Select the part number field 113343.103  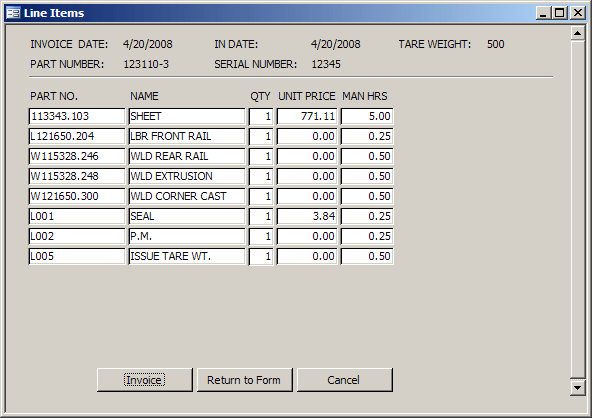point(77,116)
